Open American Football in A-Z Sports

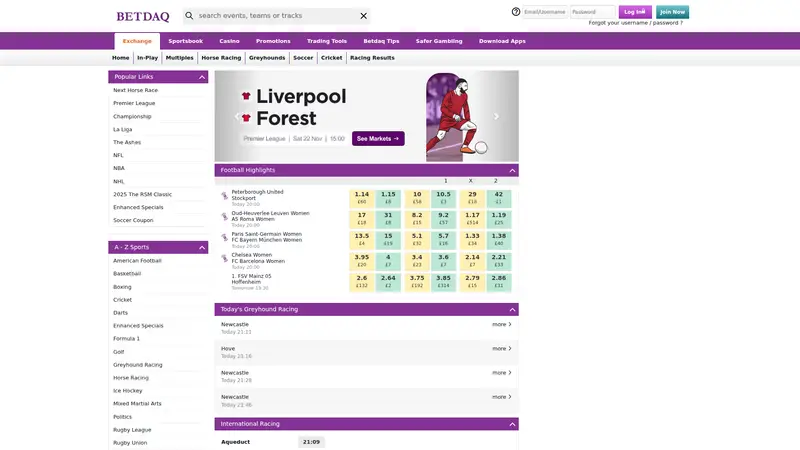(137, 261)
